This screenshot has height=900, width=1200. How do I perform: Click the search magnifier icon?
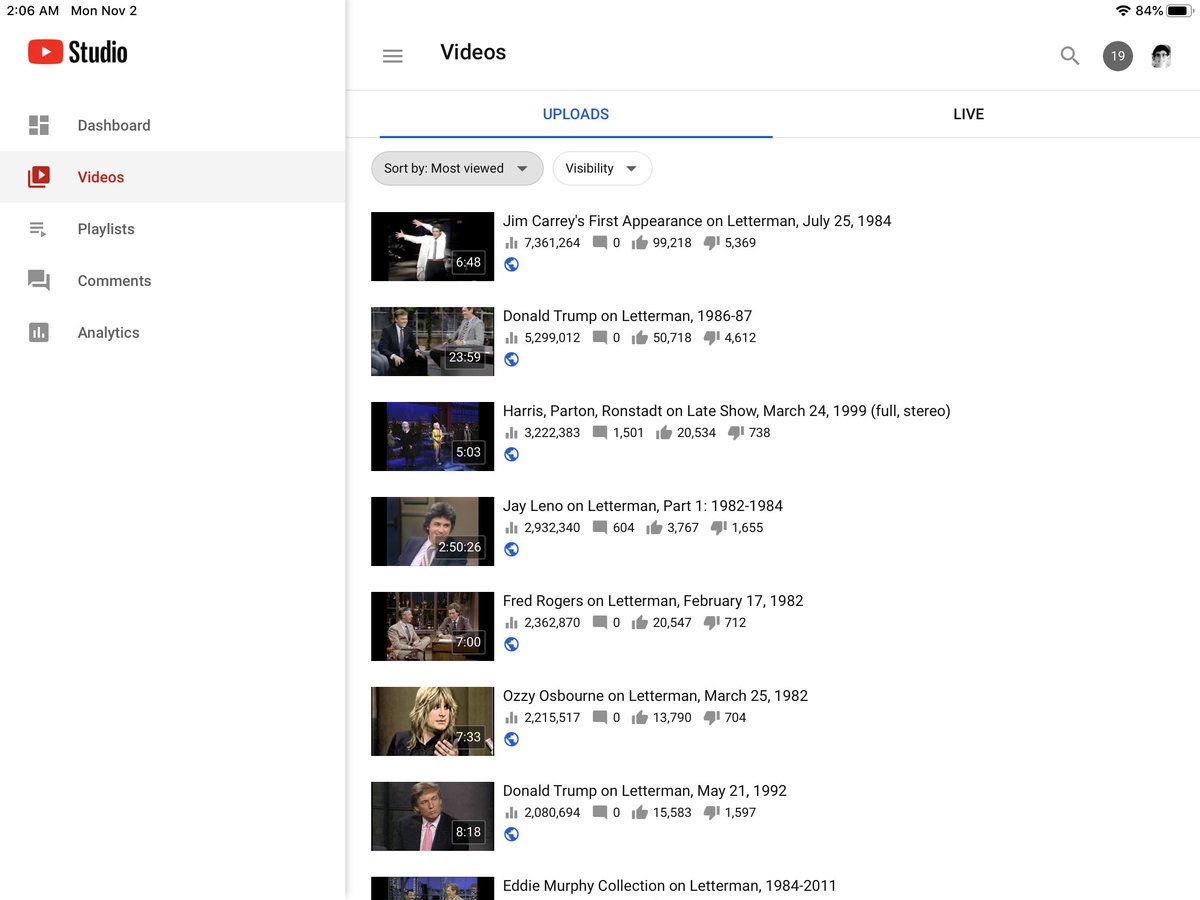pyautogui.click(x=1070, y=56)
